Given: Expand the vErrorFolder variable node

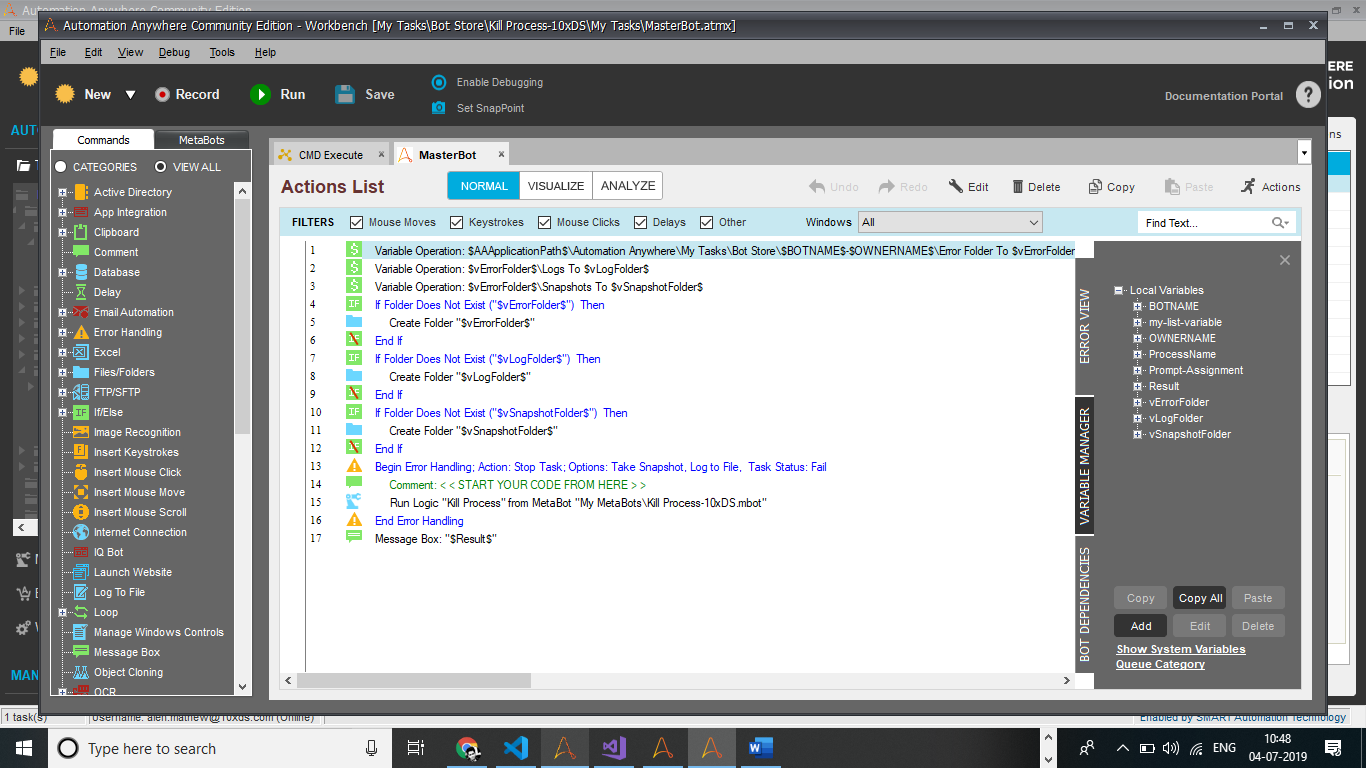Looking at the screenshot, I should point(1138,402).
